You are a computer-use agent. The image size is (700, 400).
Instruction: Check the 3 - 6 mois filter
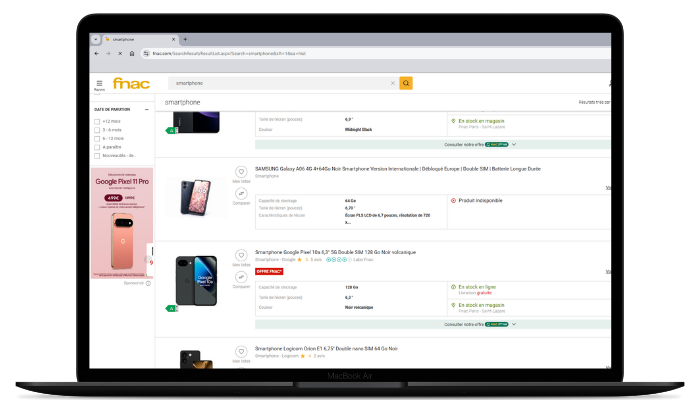97,130
